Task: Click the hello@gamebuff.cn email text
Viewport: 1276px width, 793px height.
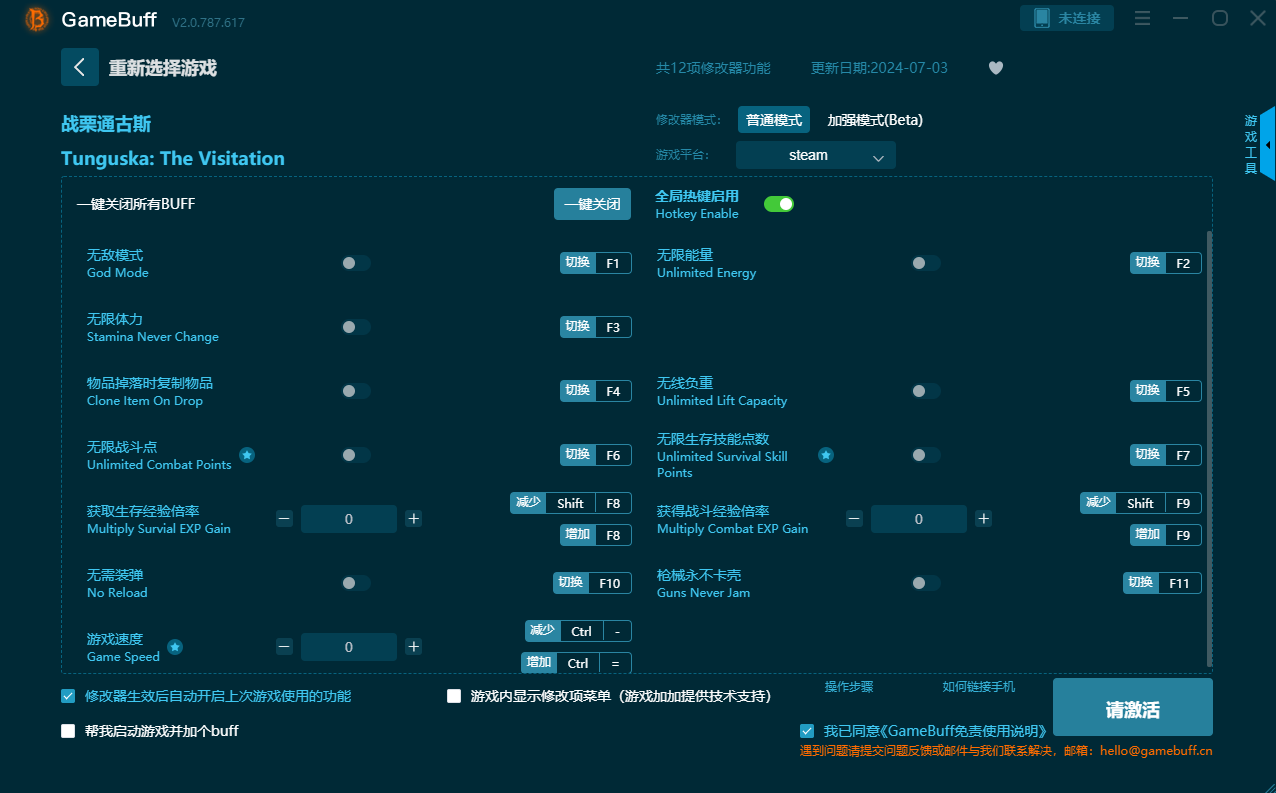Action: tap(1156, 750)
